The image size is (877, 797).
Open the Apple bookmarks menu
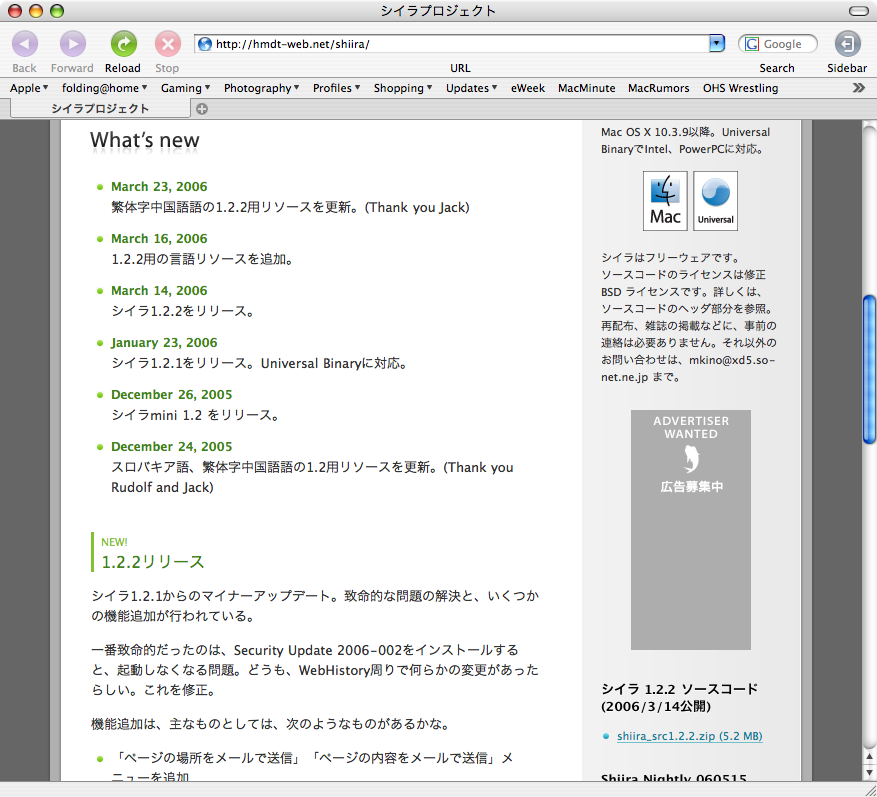tap(29, 88)
